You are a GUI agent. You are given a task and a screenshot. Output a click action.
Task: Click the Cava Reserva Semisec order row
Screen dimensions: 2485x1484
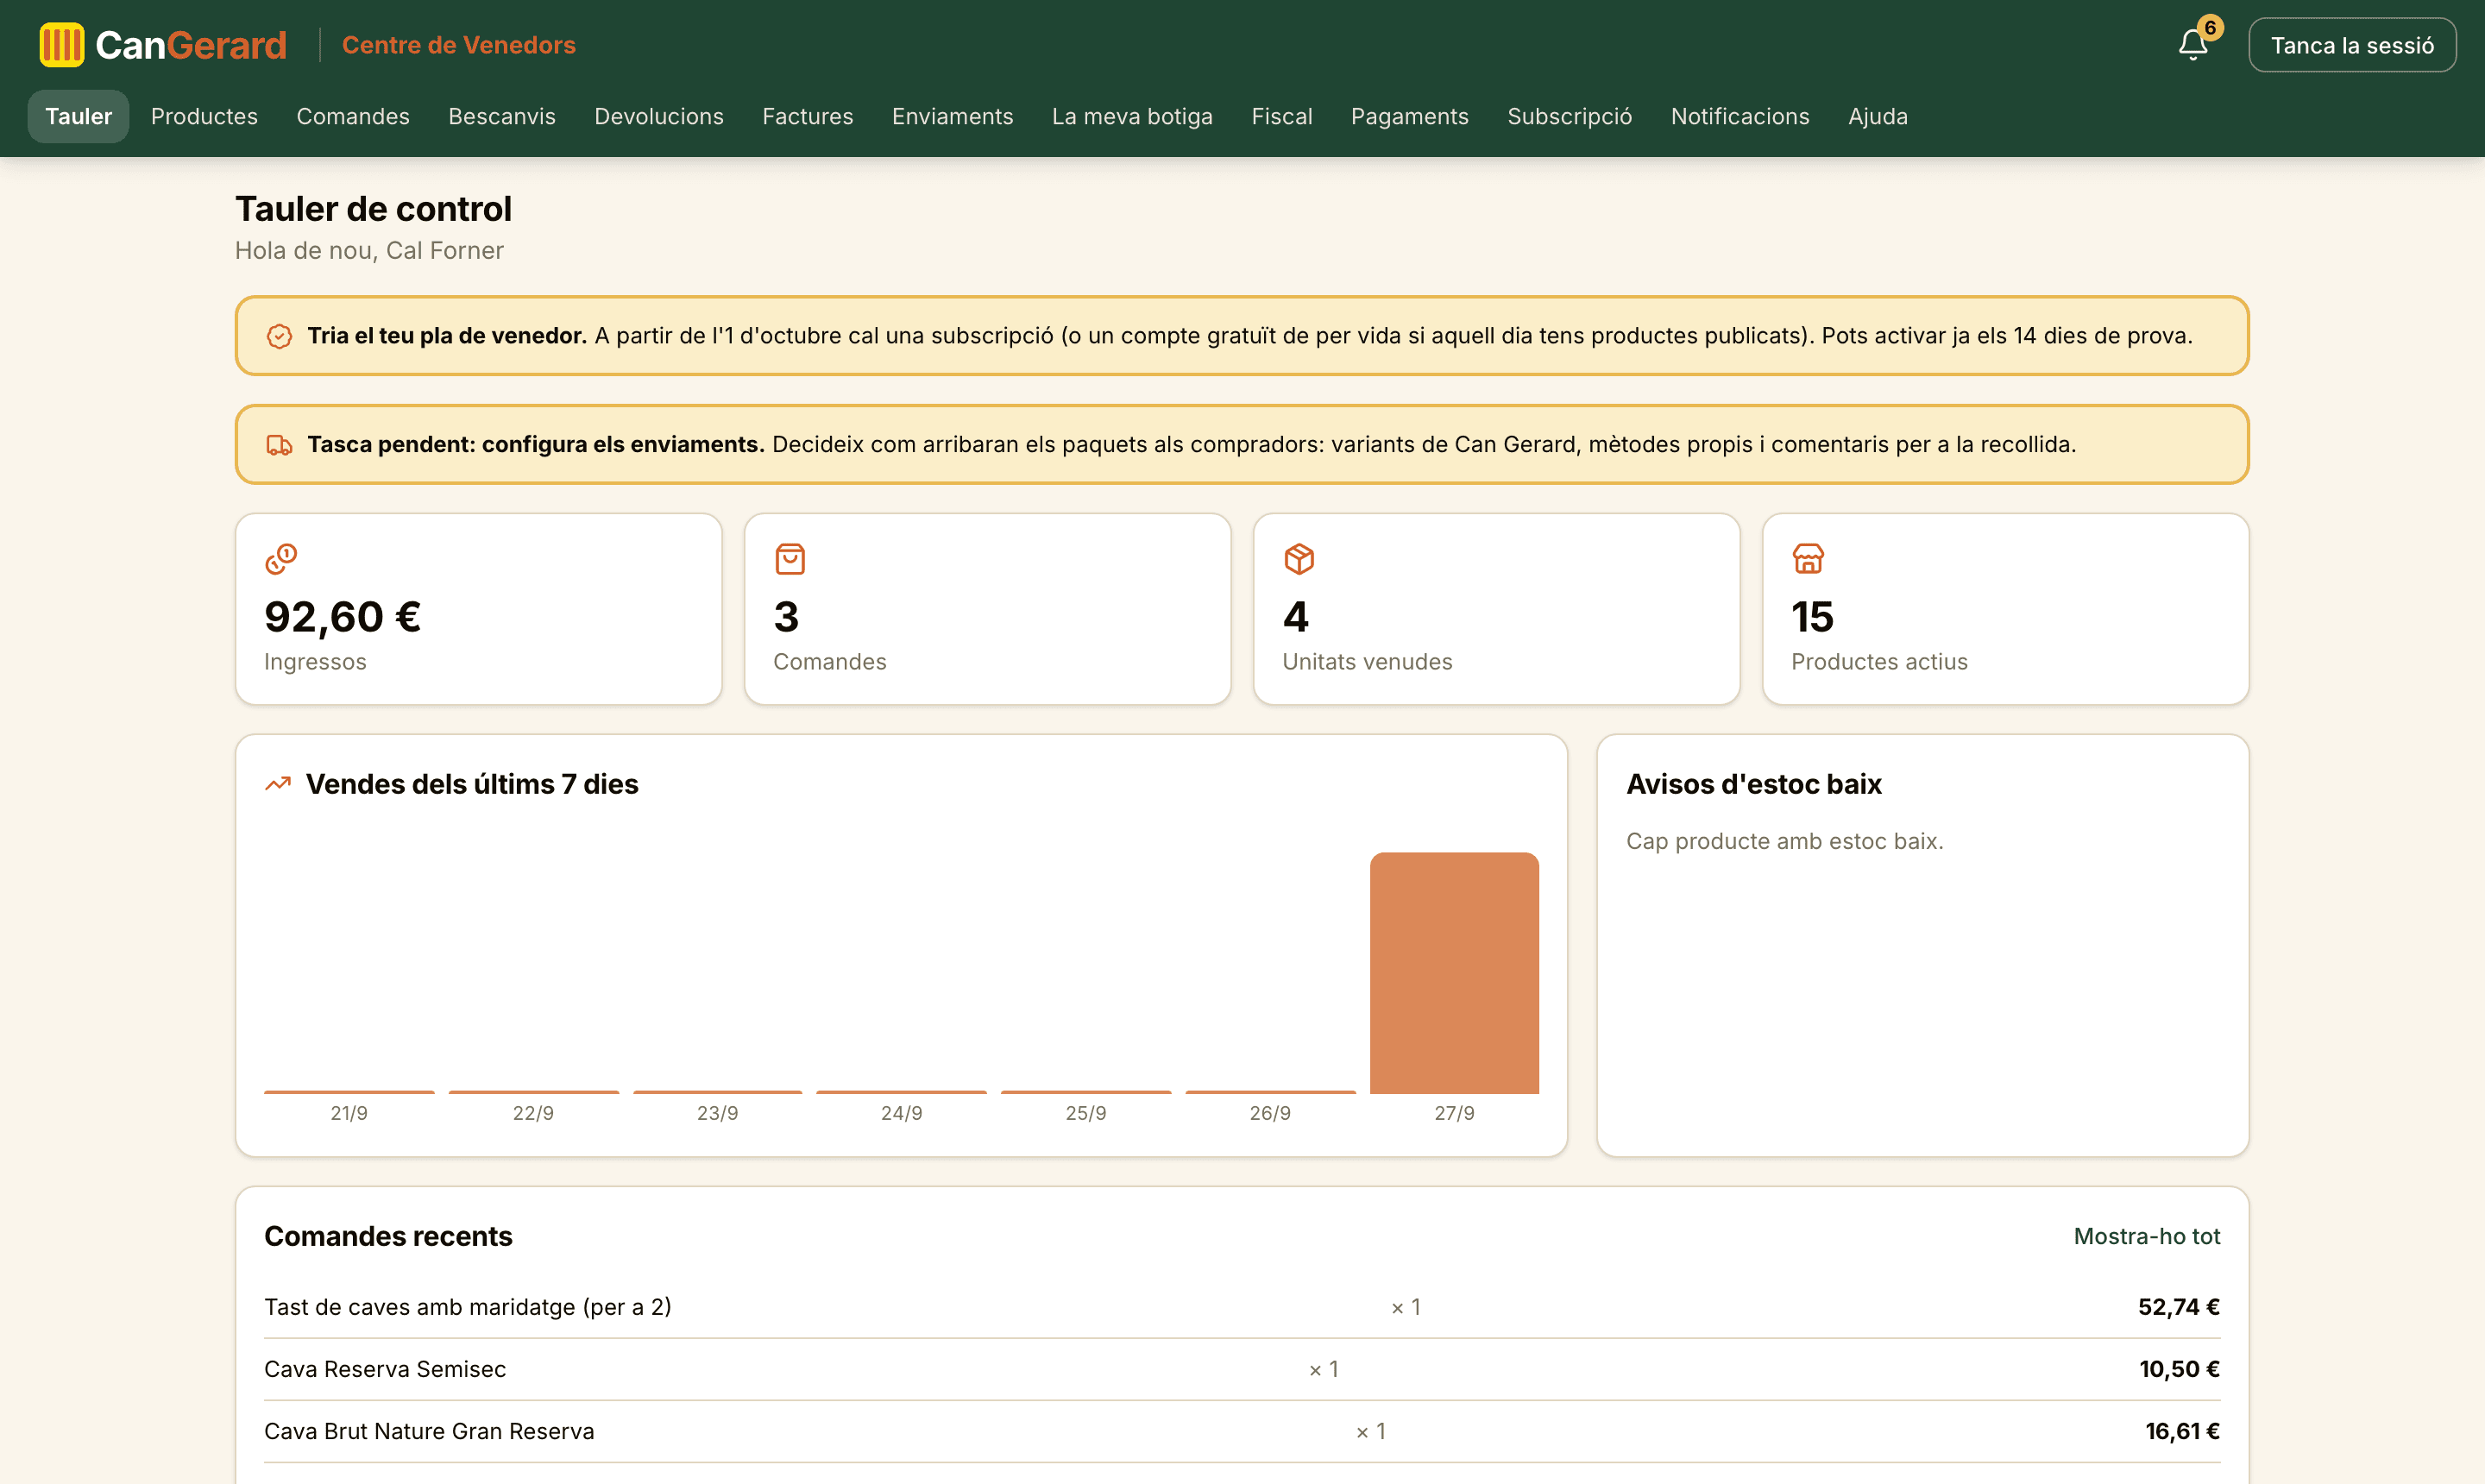(1242, 1370)
